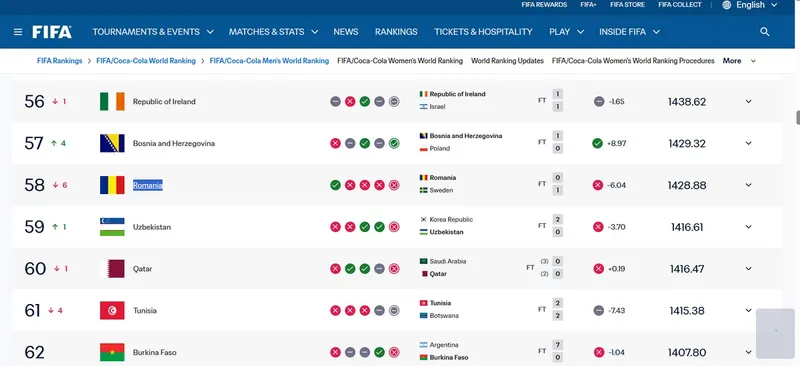Click FIFA/Coca-Cola World Ranking breadcrumb
Image resolution: width=800 pixels, height=366 pixels.
click(146, 61)
